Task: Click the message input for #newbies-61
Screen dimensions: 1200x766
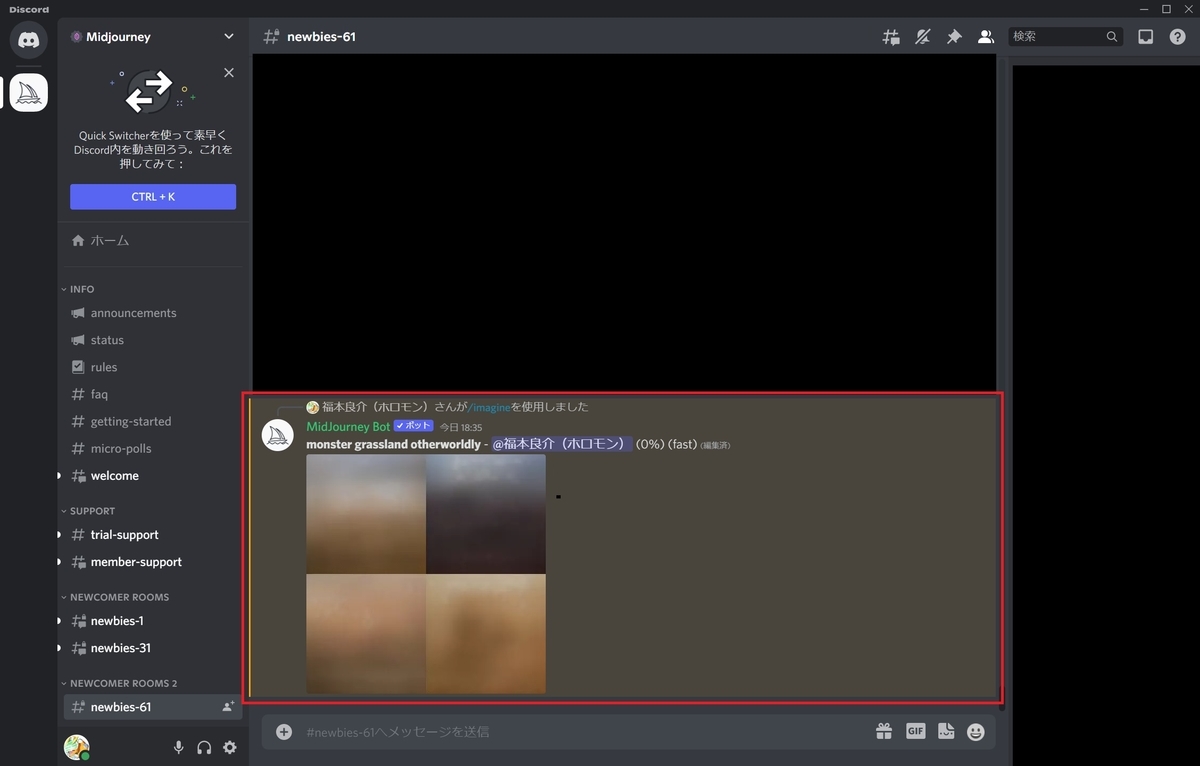Action: tap(580, 732)
